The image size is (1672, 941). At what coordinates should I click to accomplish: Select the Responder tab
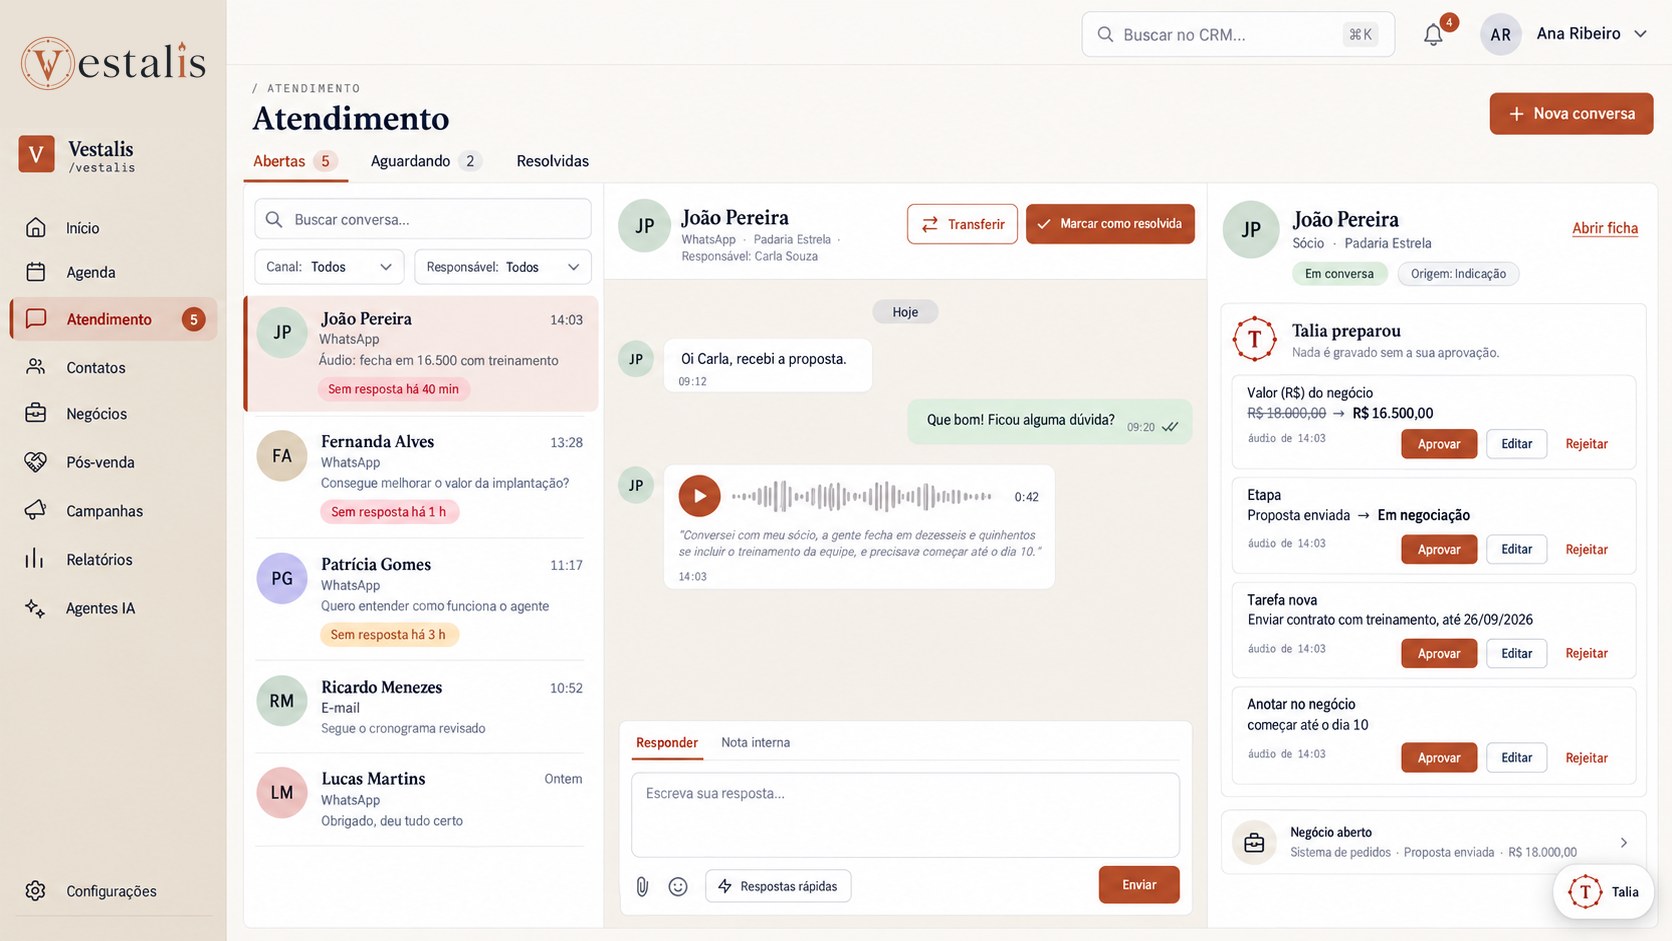pyautogui.click(x=667, y=742)
